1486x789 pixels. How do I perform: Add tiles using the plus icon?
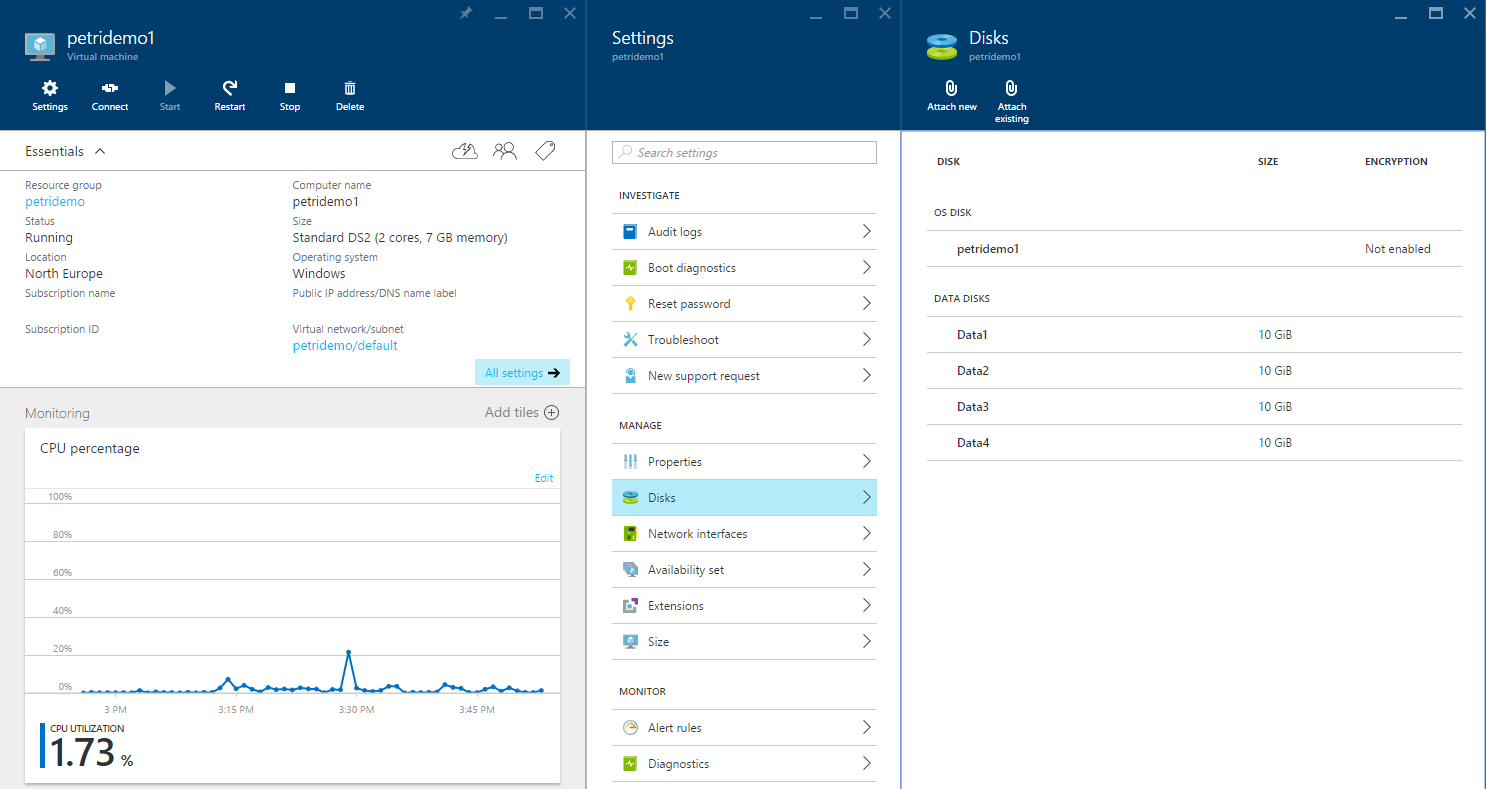tap(551, 412)
